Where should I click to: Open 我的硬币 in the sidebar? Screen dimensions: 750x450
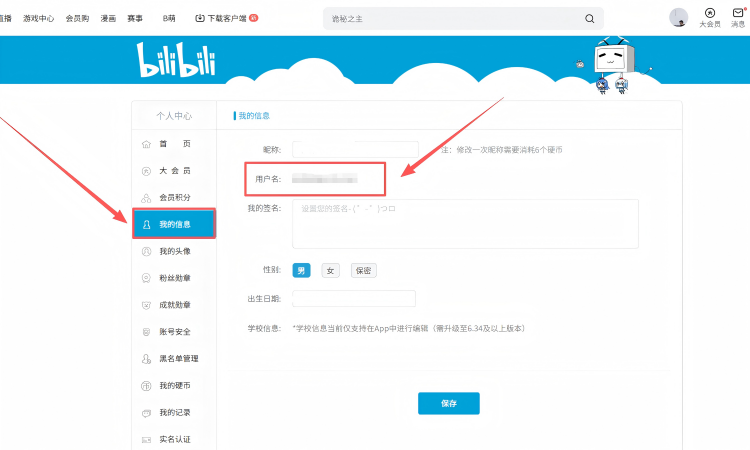pyautogui.click(x=174, y=385)
